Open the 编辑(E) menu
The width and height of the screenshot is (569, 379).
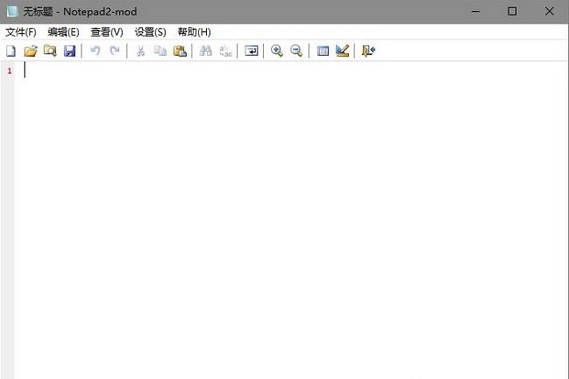click(x=63, y=32)
